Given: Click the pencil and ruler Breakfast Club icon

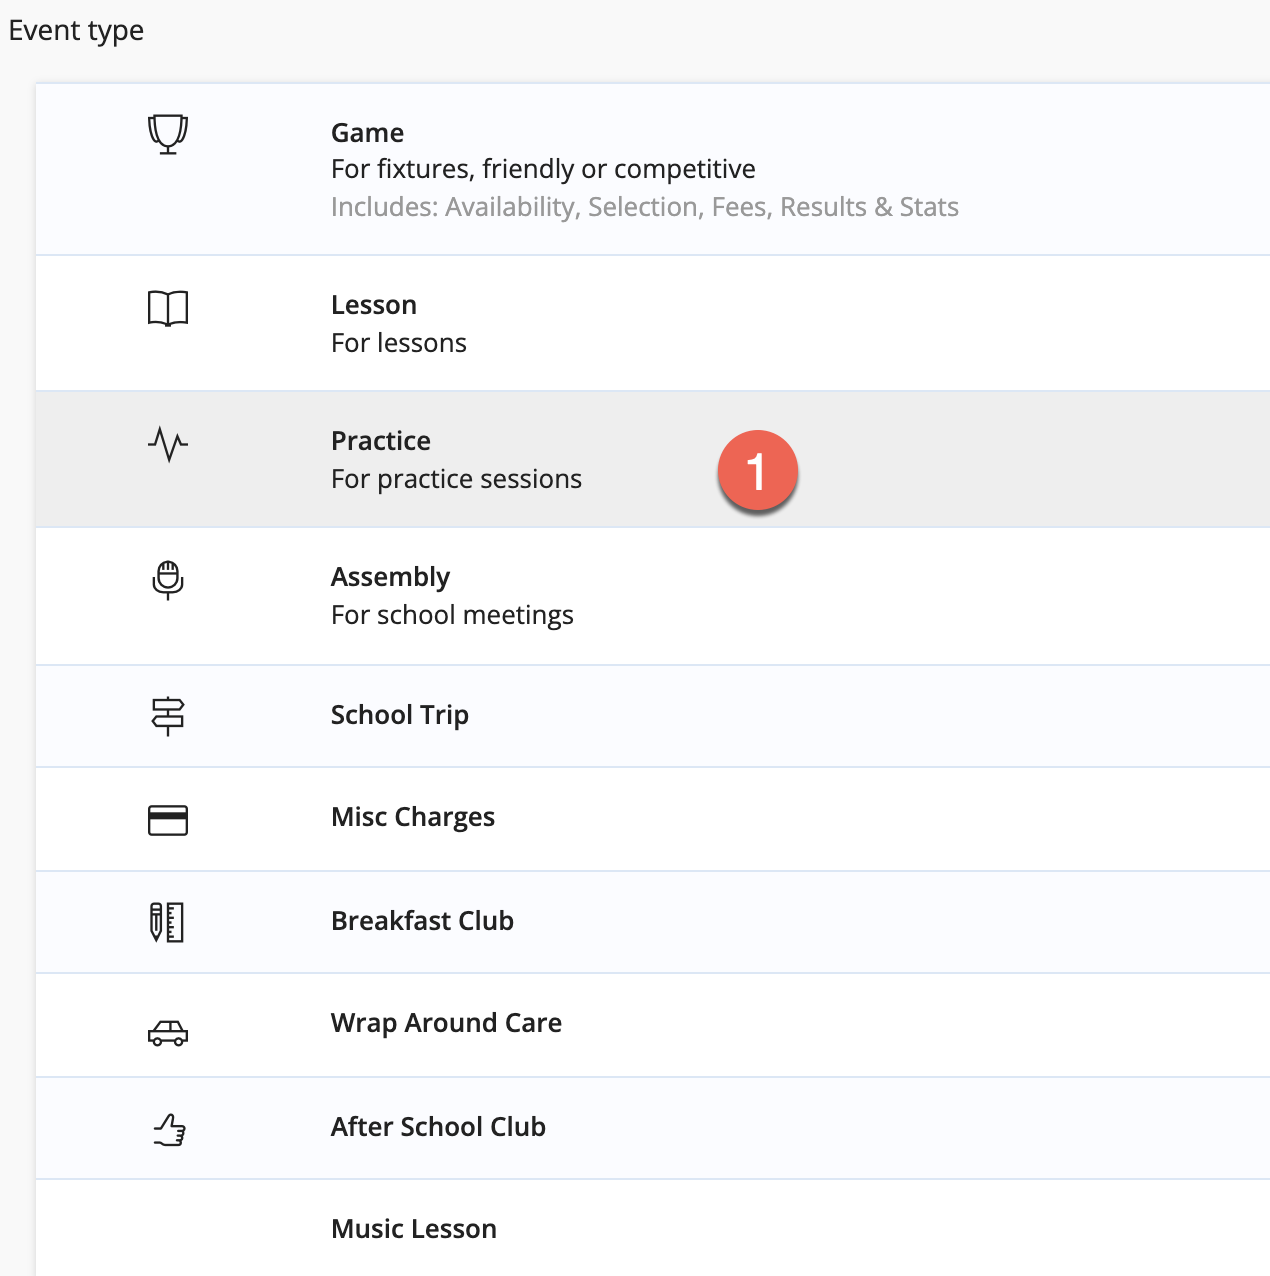Looking at the screenshot, I should click(x=168, y=922).
